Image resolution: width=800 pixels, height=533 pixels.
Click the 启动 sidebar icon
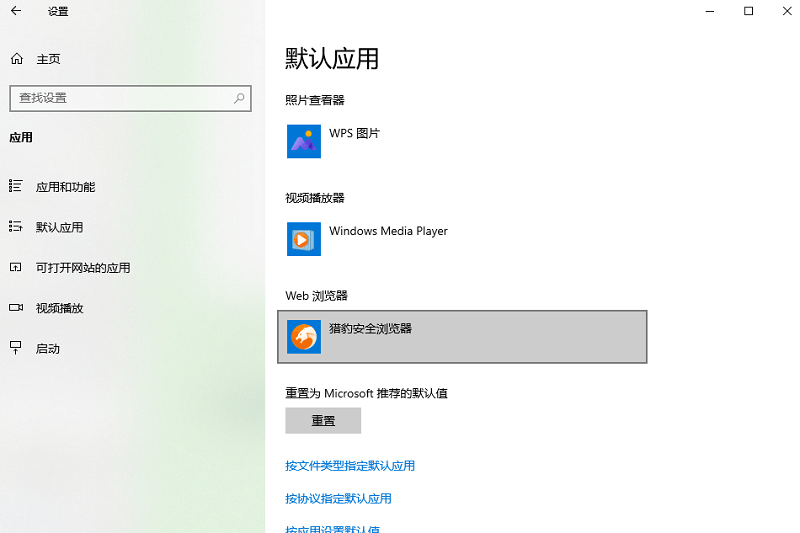(16, 348)
